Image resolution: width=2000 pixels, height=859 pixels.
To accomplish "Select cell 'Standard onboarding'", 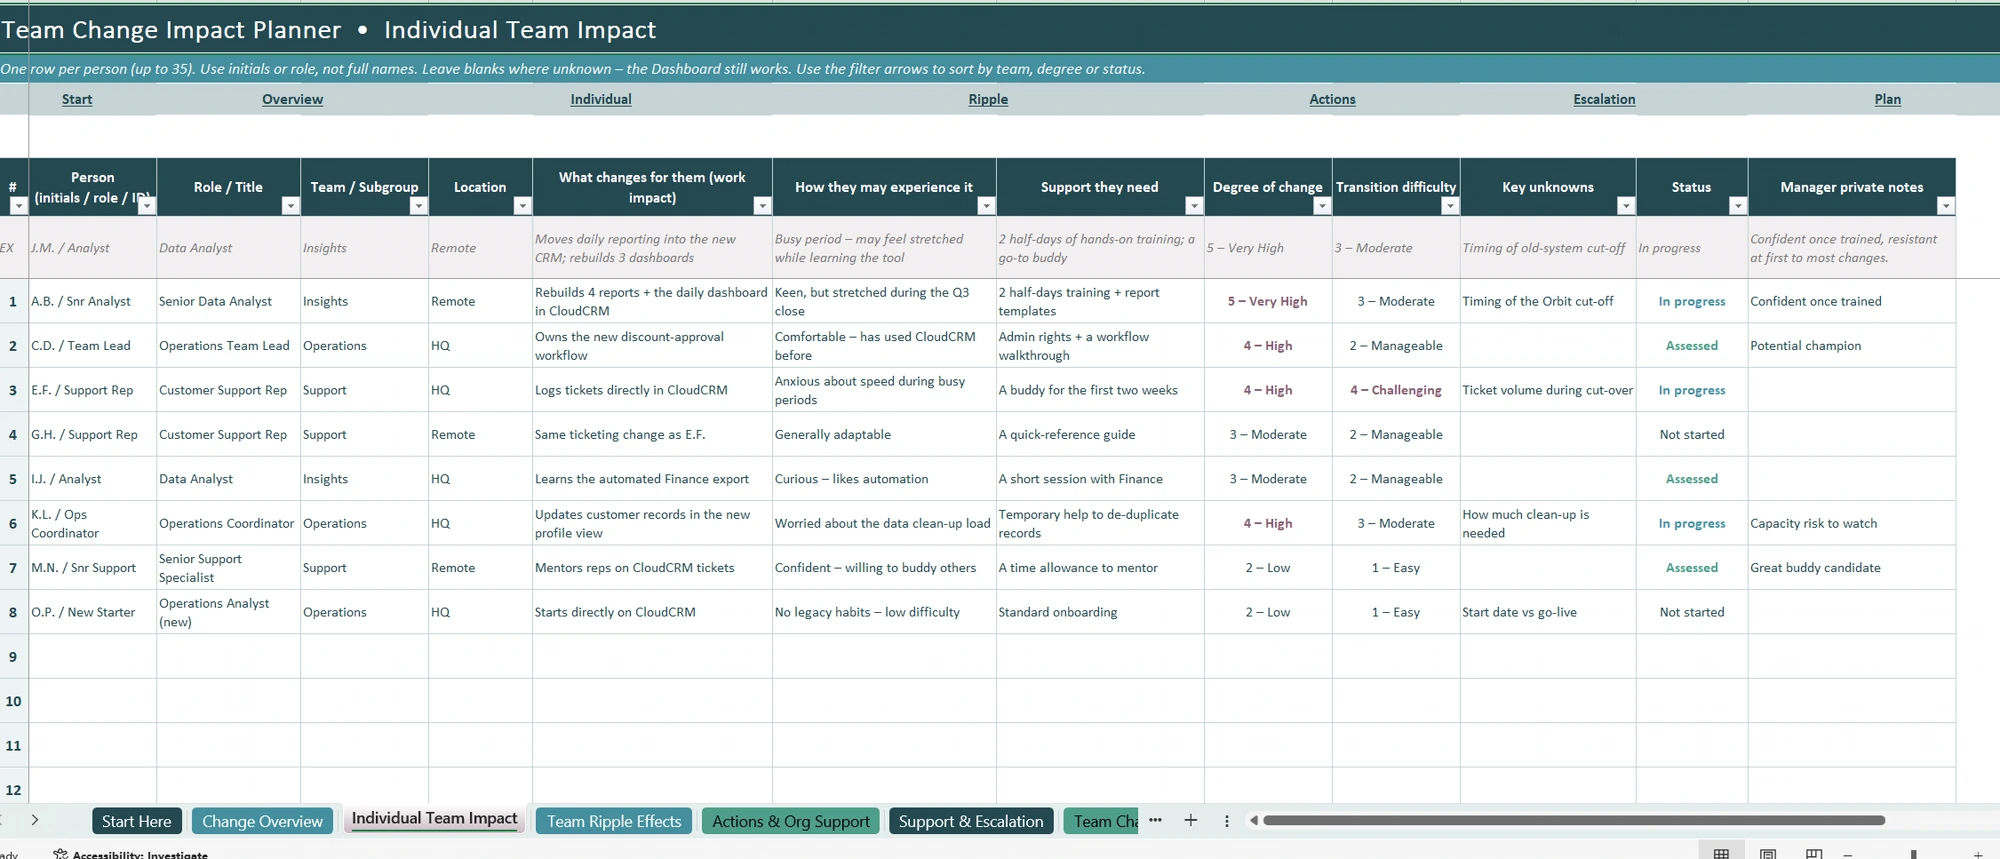I will tap(1100, 612).
